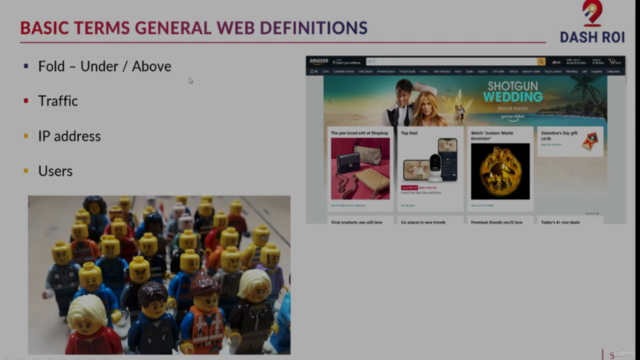The width and height of the screenshot is (640, 360).
Task: Open the Jurassic World Dominion poster
Action: (x=500, y=171)
